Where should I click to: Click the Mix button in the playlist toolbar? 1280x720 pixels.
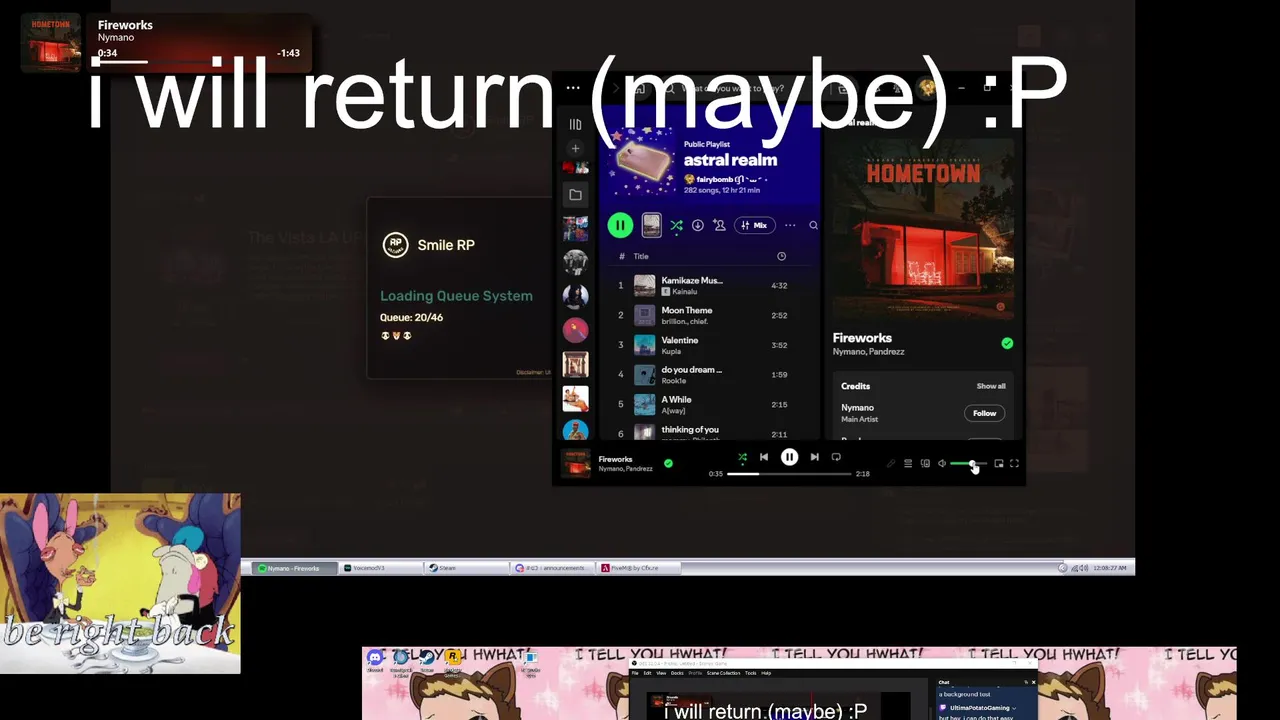click(755, 226)
